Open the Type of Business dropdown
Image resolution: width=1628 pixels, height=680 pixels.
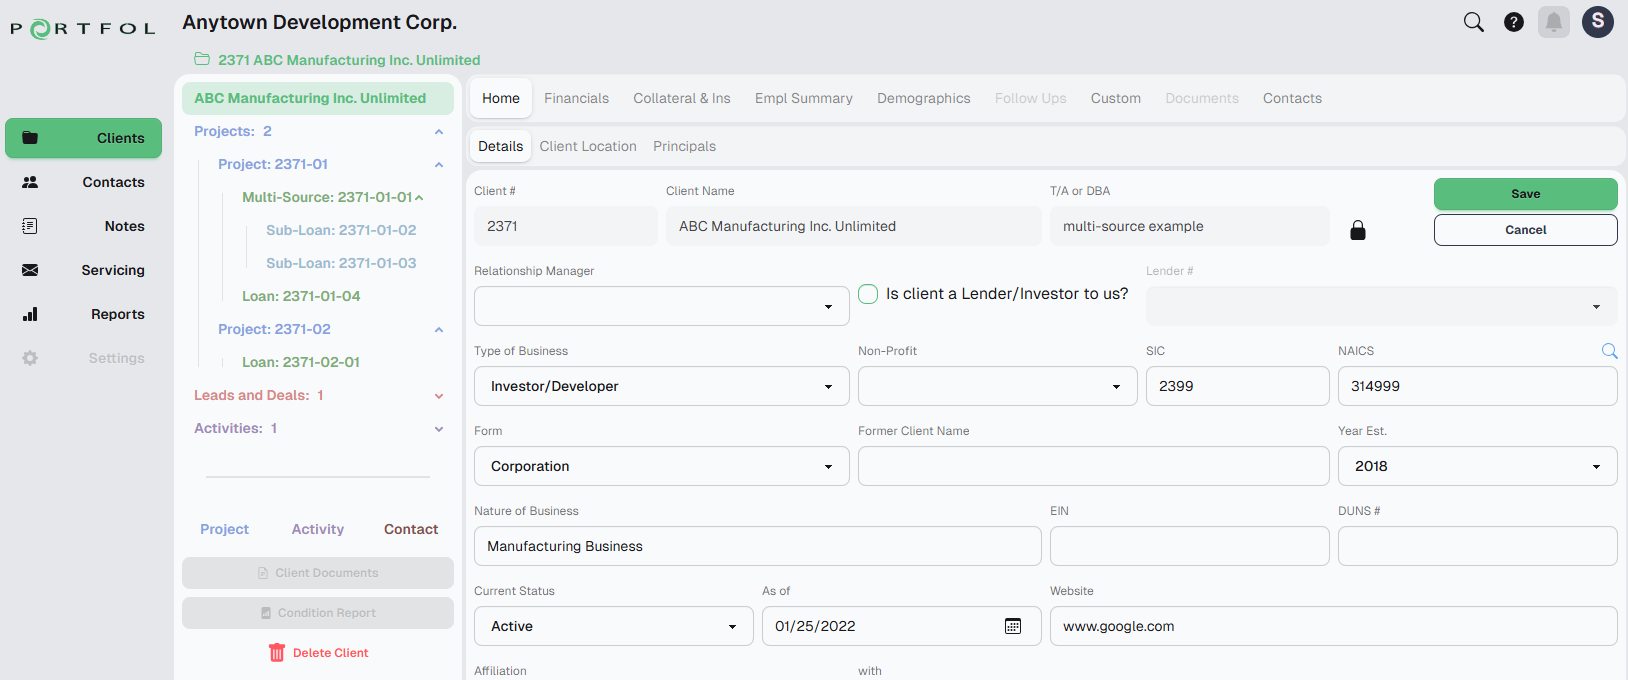click(x=661, y=386)
